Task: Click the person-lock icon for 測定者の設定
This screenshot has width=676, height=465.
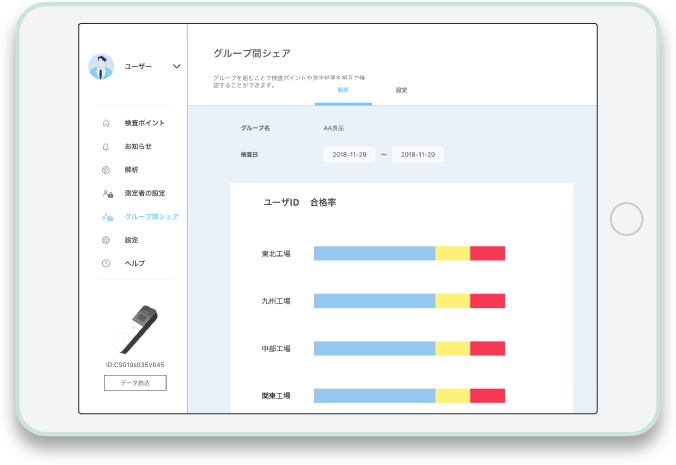Action: pos(107,193)
